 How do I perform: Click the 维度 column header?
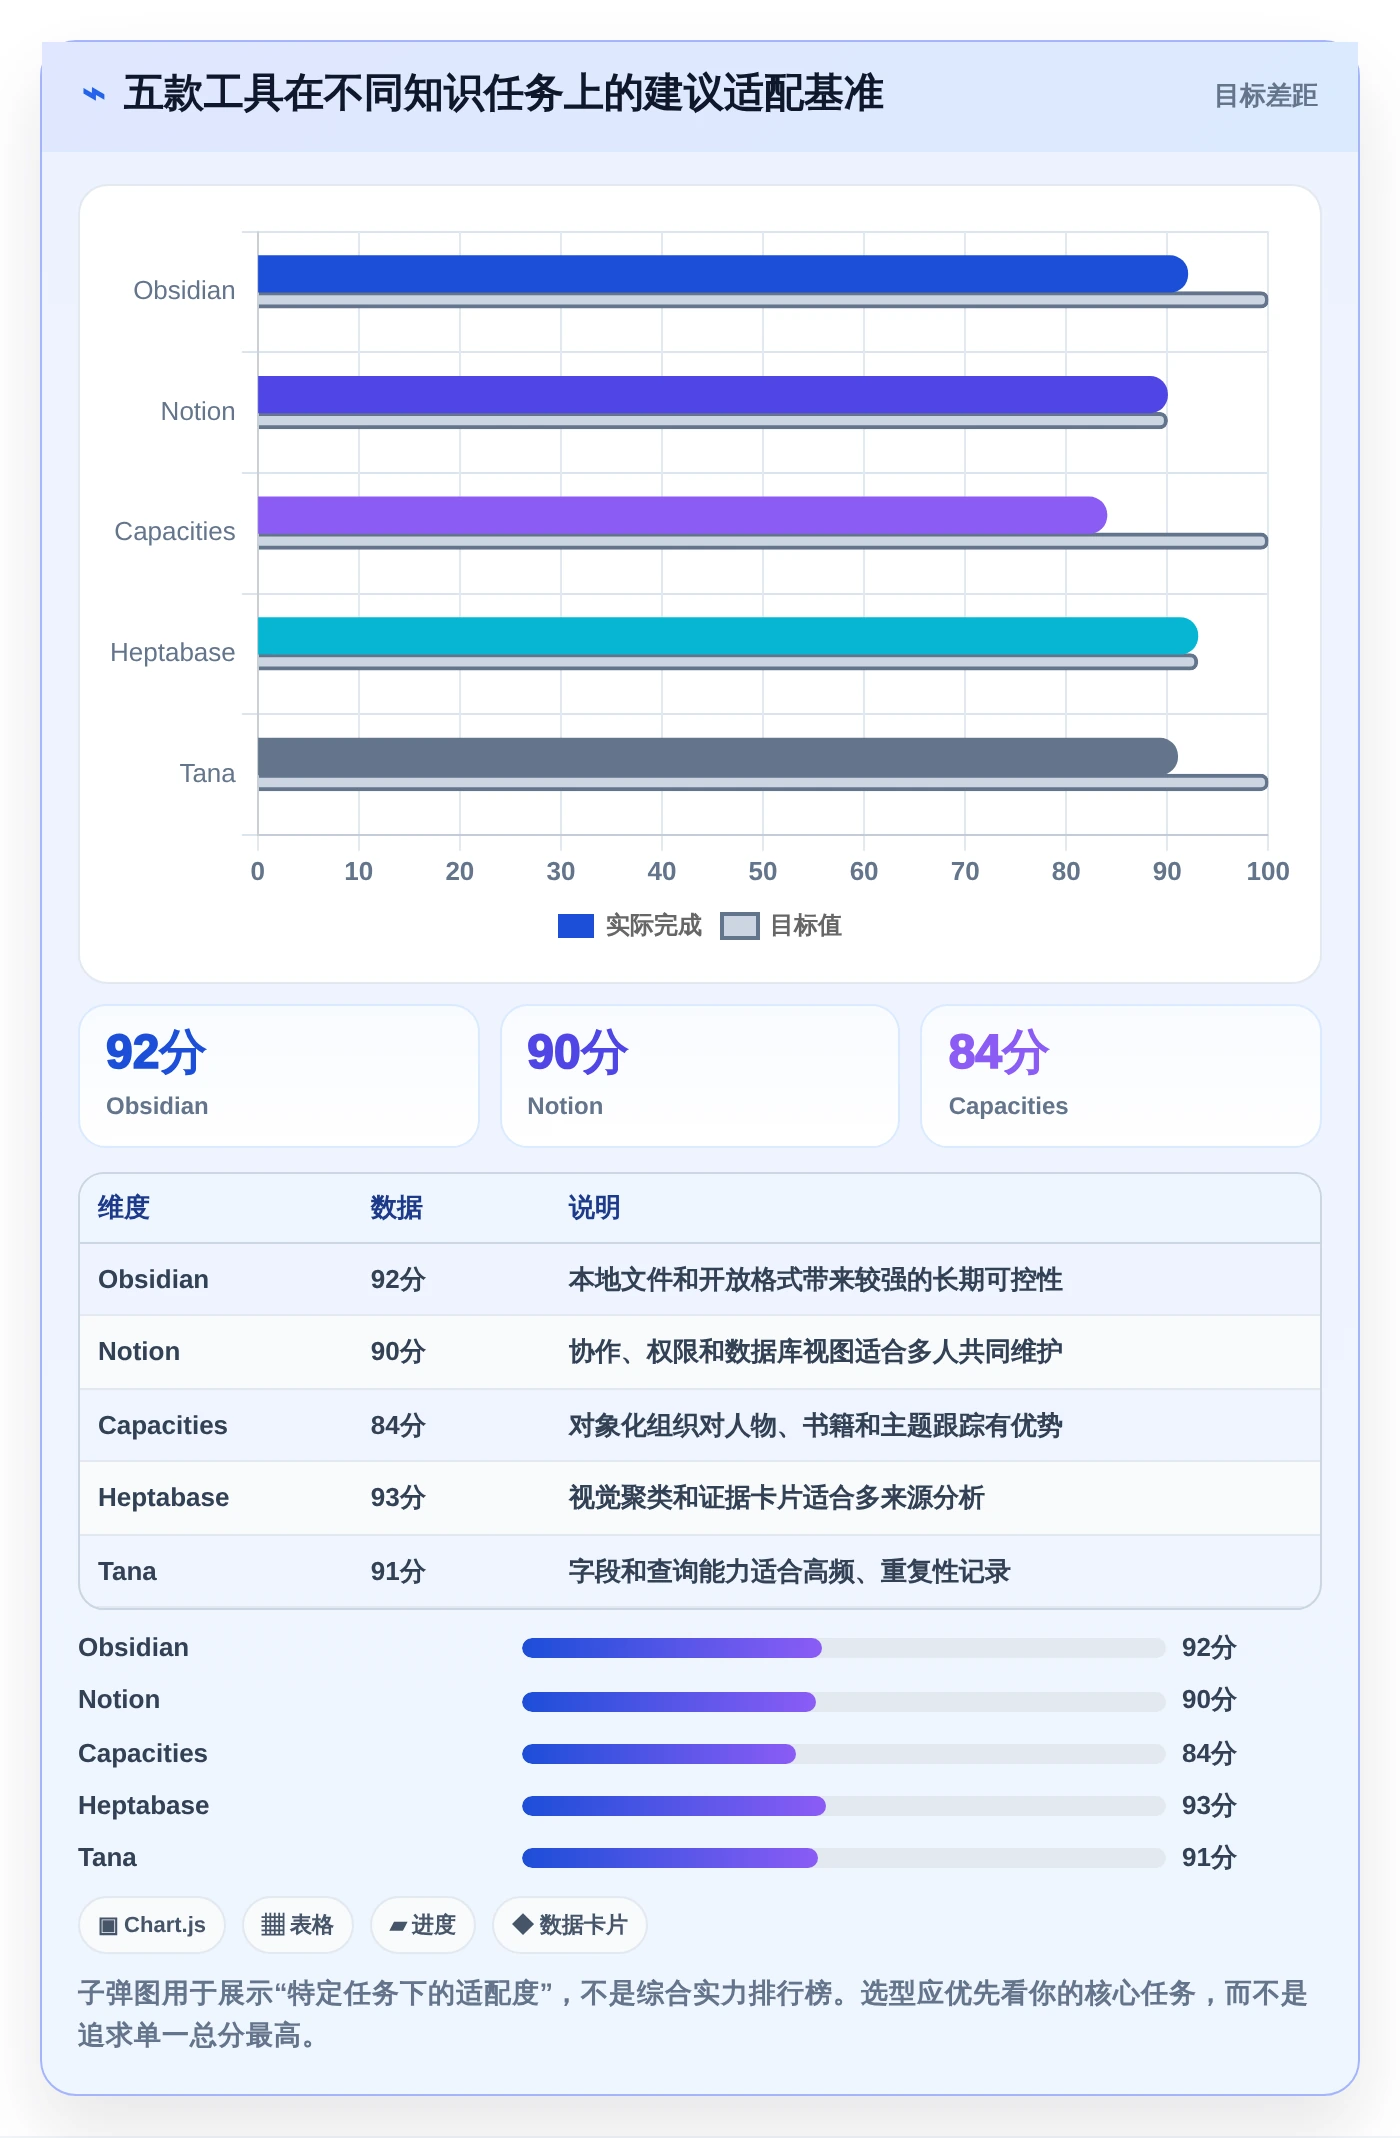click(x=124, y=1208)
